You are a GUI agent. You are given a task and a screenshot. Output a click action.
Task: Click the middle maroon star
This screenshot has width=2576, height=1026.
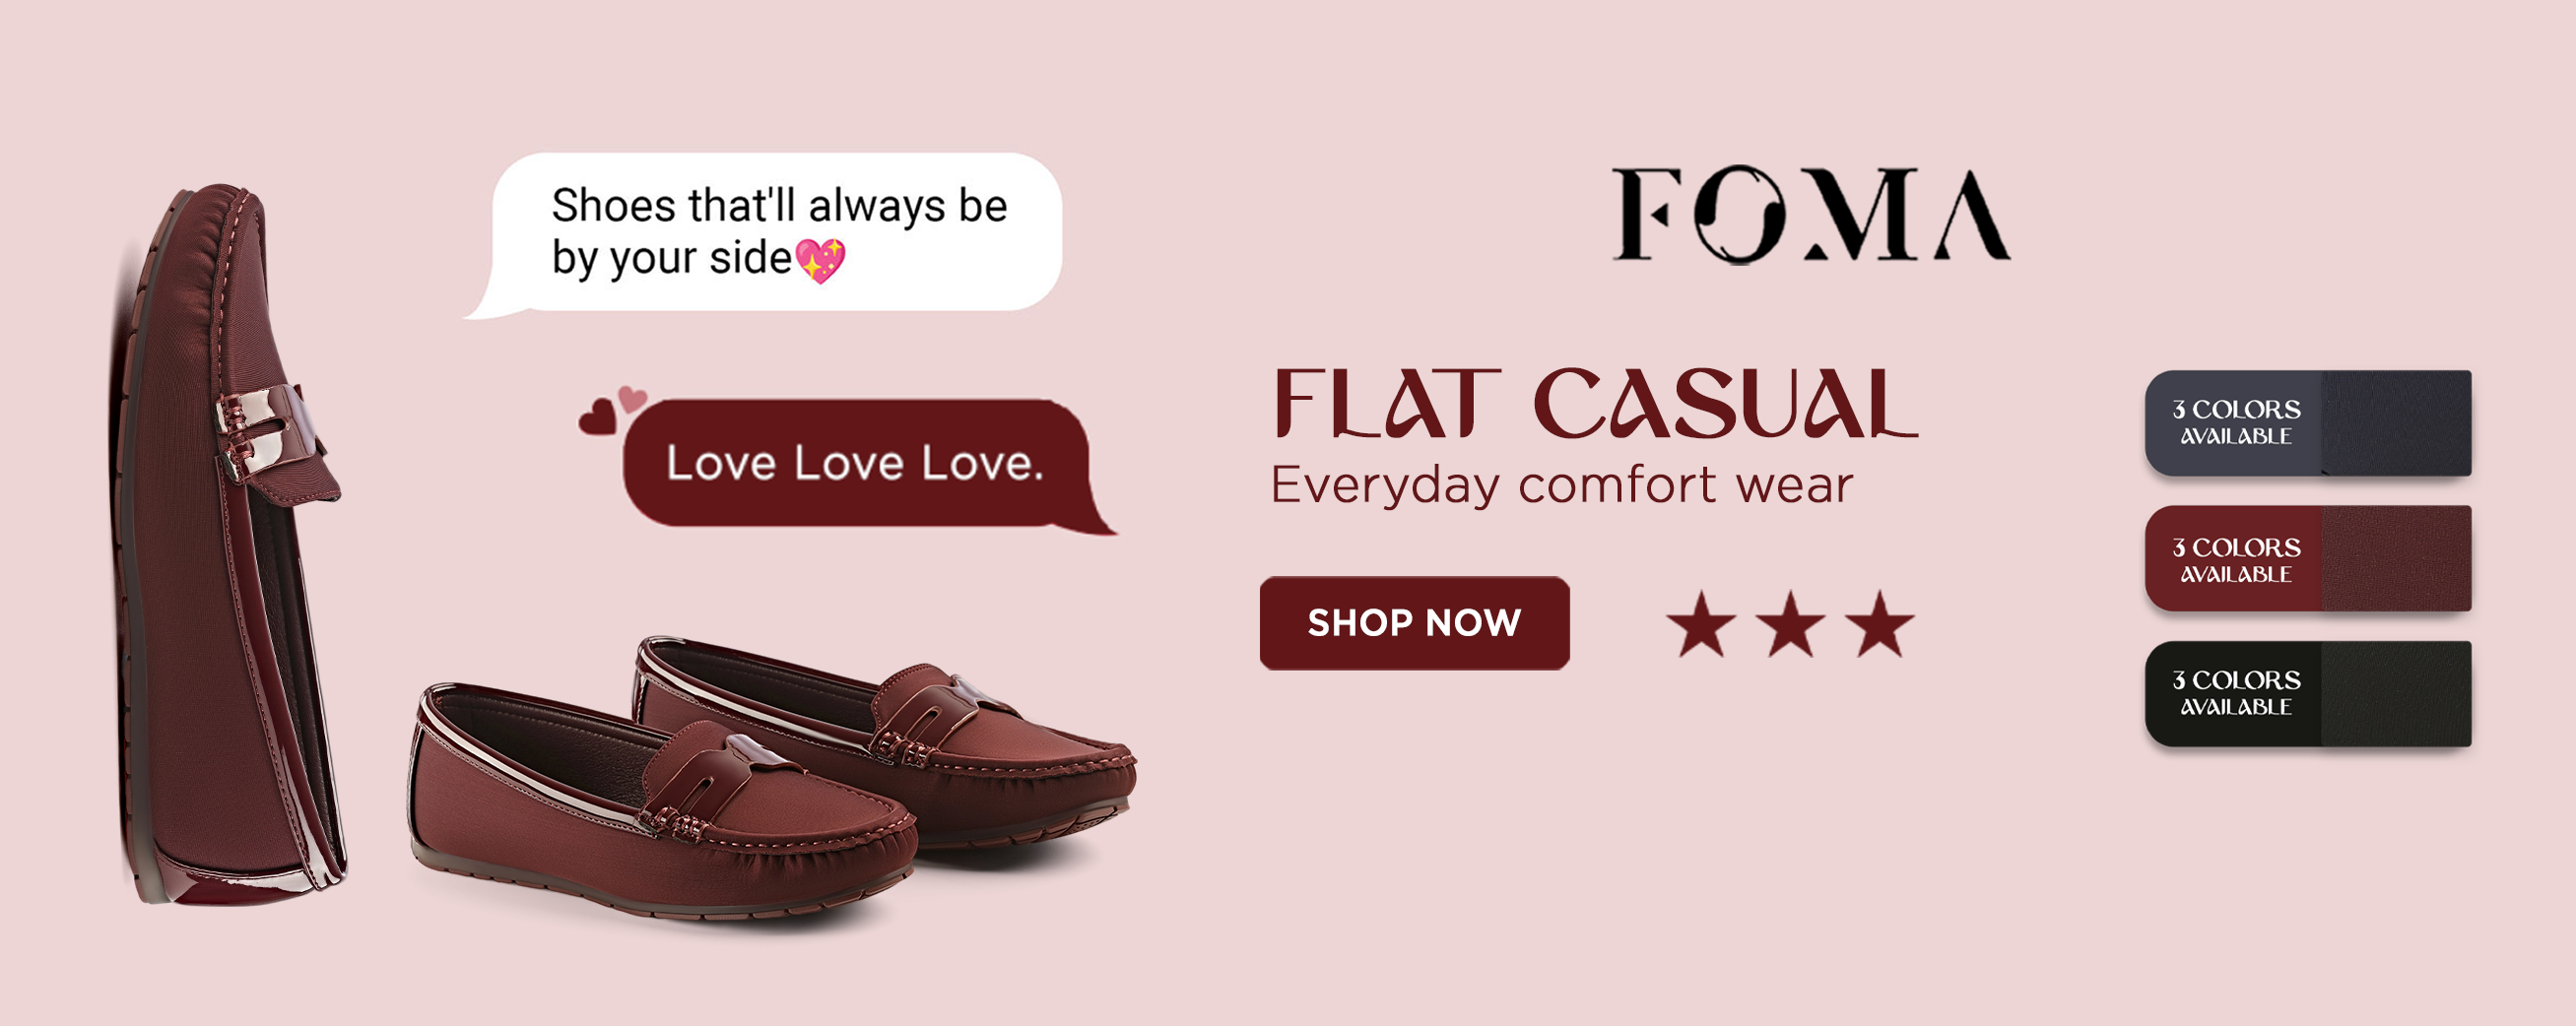pos(1790,624)
